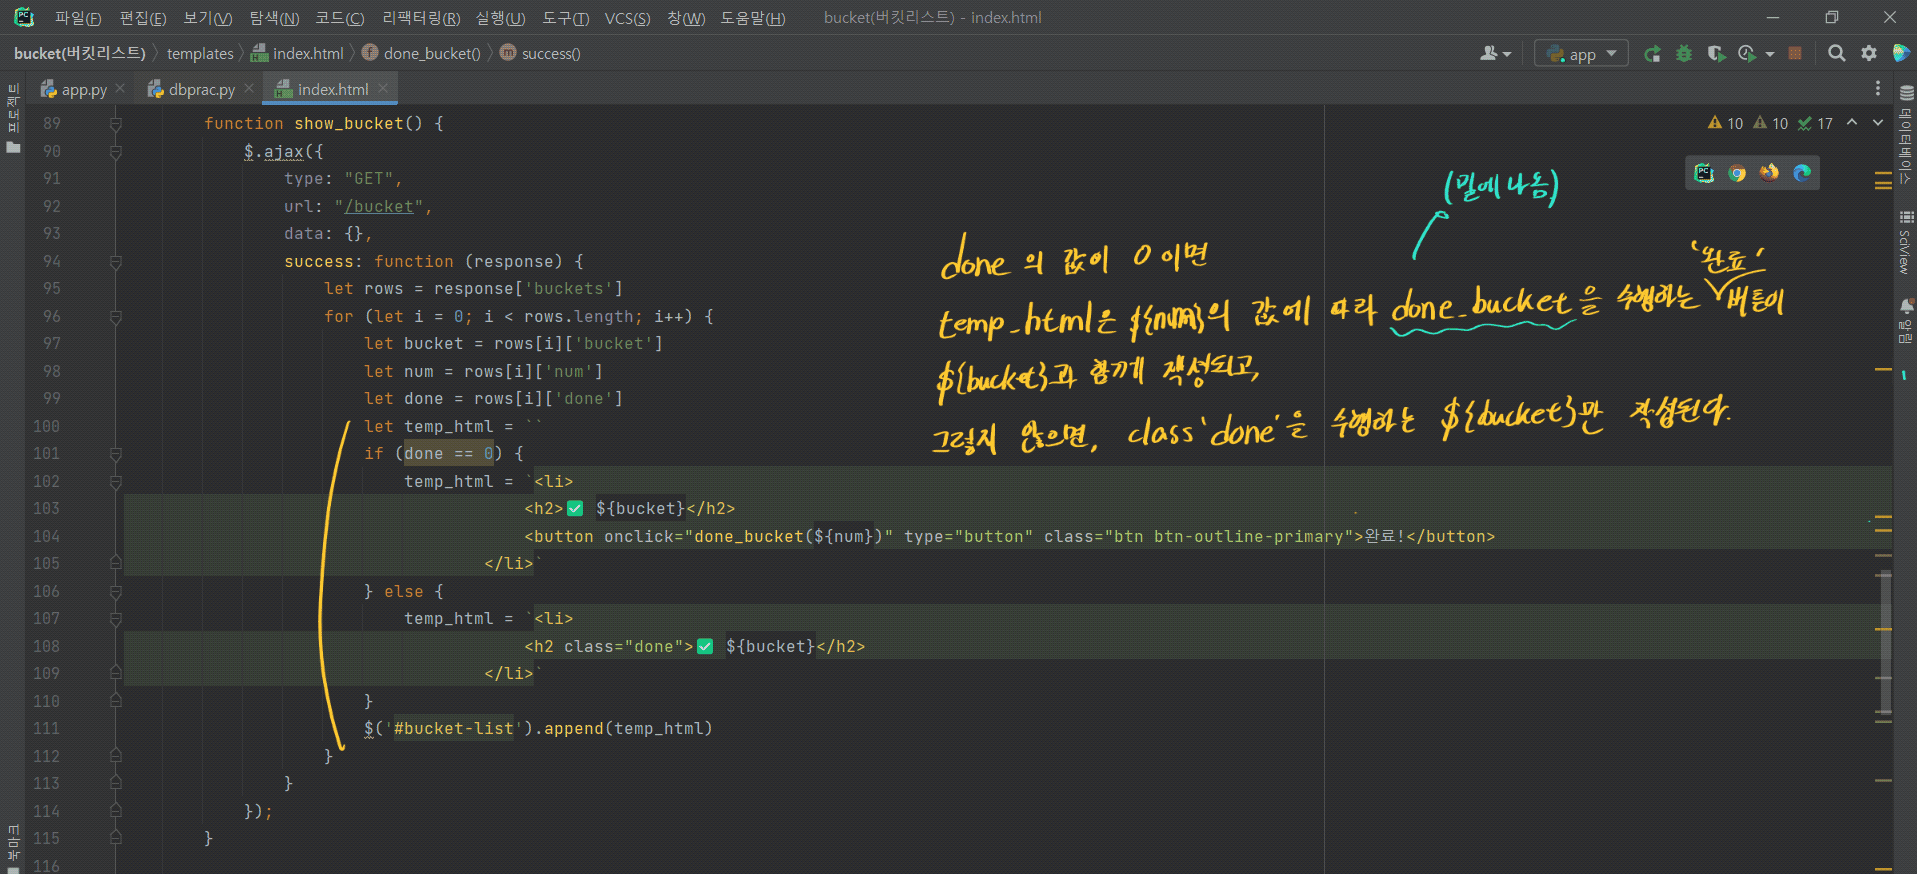Stop the running process with the Stop icon
This screenshot has height=874, width=1917.
1795,54
